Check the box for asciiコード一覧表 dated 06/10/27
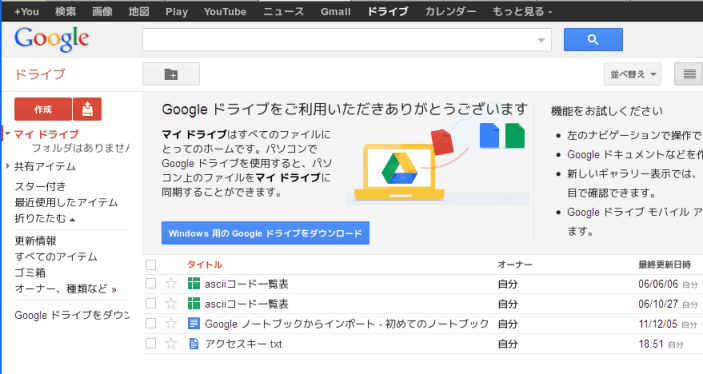 pyautogui.click(x=151, y=304)
